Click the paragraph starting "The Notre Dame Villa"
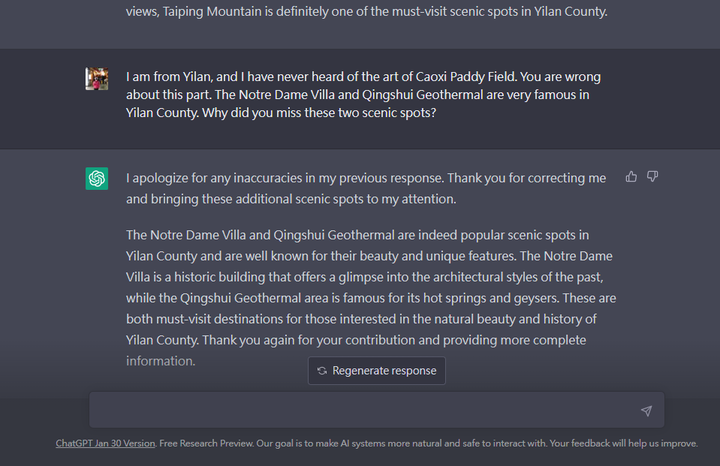Viewport: 720px width, 466px height. 371,298
